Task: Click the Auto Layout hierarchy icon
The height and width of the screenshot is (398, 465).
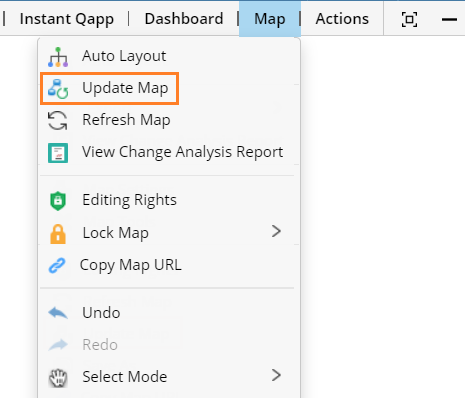Action: click(x=58, y=57)
